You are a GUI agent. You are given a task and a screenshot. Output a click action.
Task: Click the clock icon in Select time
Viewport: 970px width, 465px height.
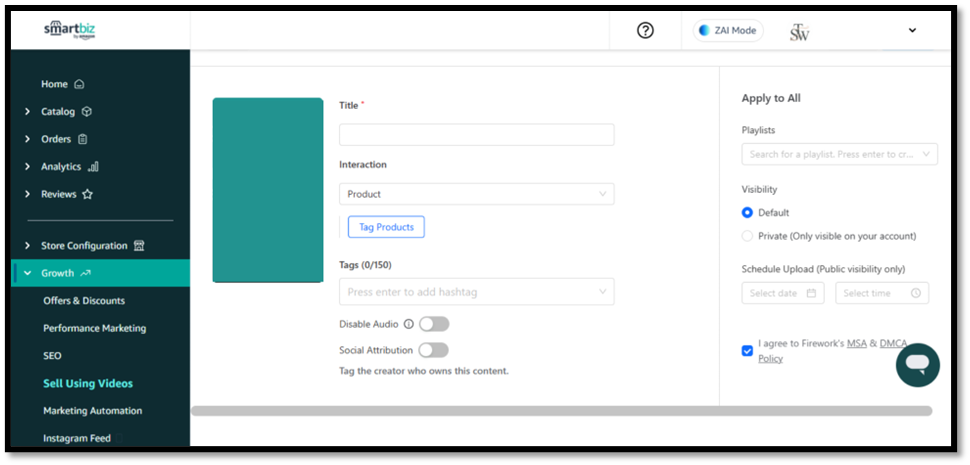pyautogui.click(x=915, y=293)
